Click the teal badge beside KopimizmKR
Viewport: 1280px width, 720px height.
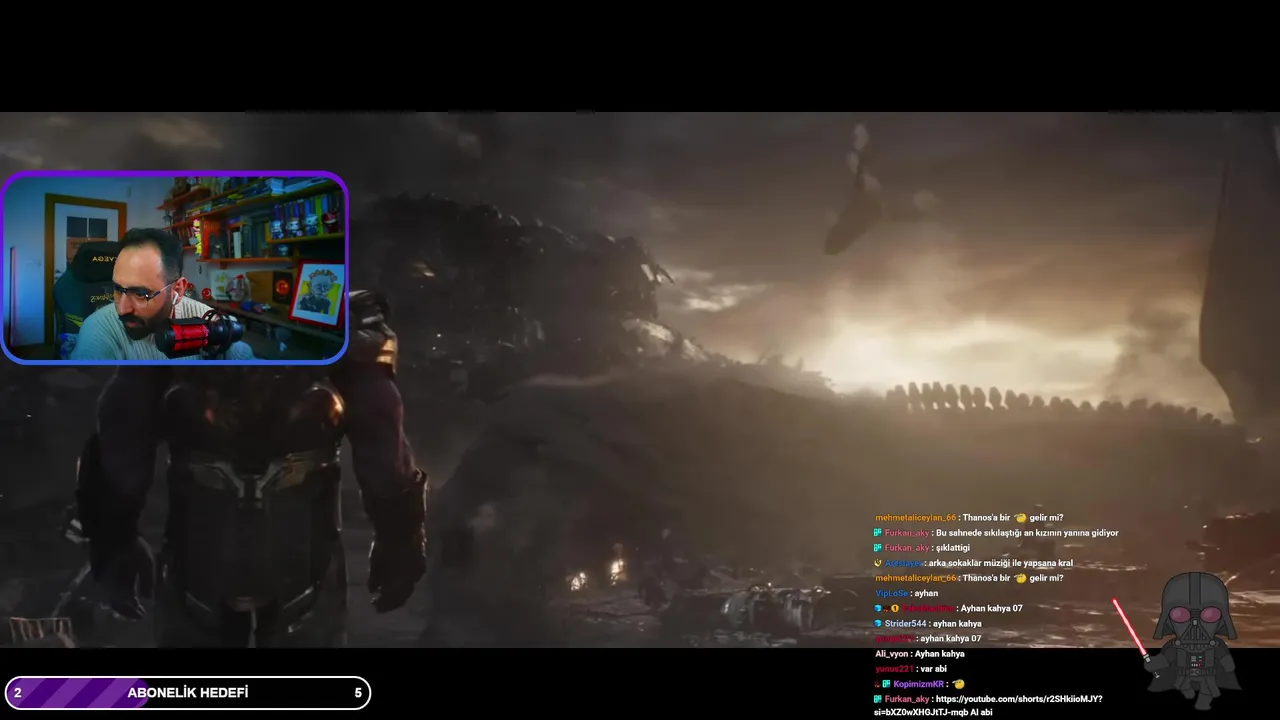pyautogui.click(x=887, y=684)
